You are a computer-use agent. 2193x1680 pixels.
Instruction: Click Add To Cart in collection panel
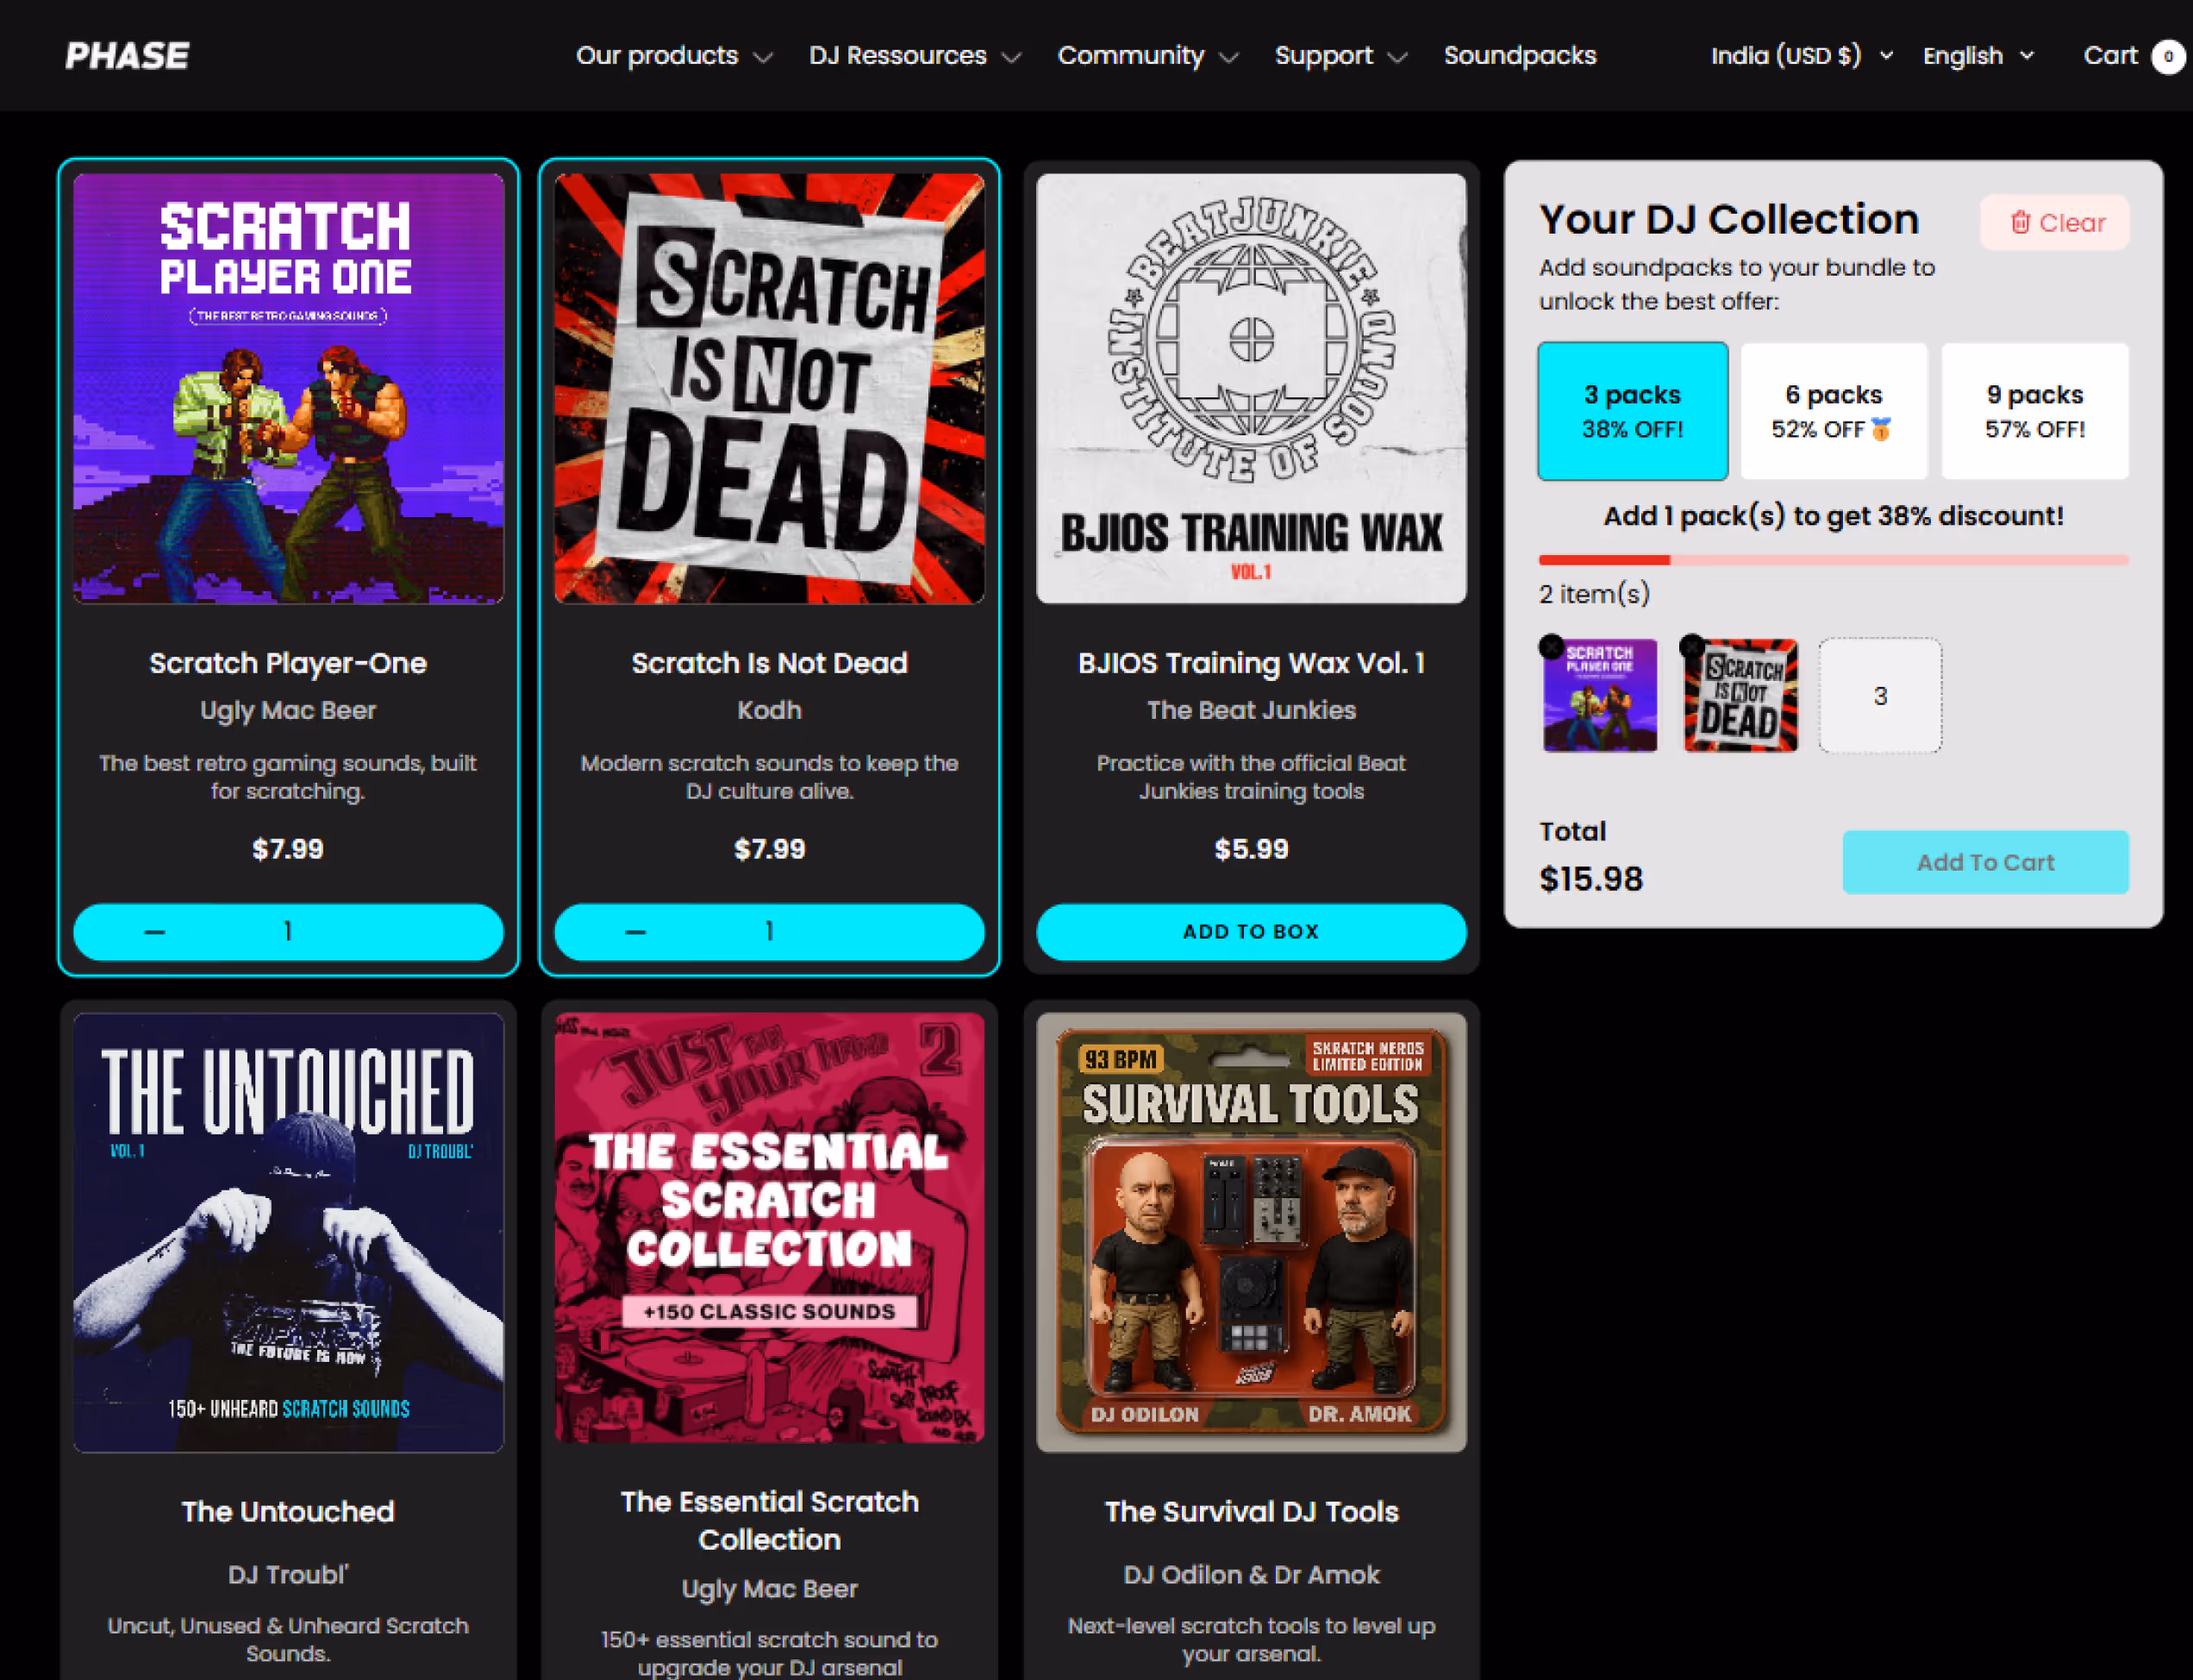[1984, 862]
